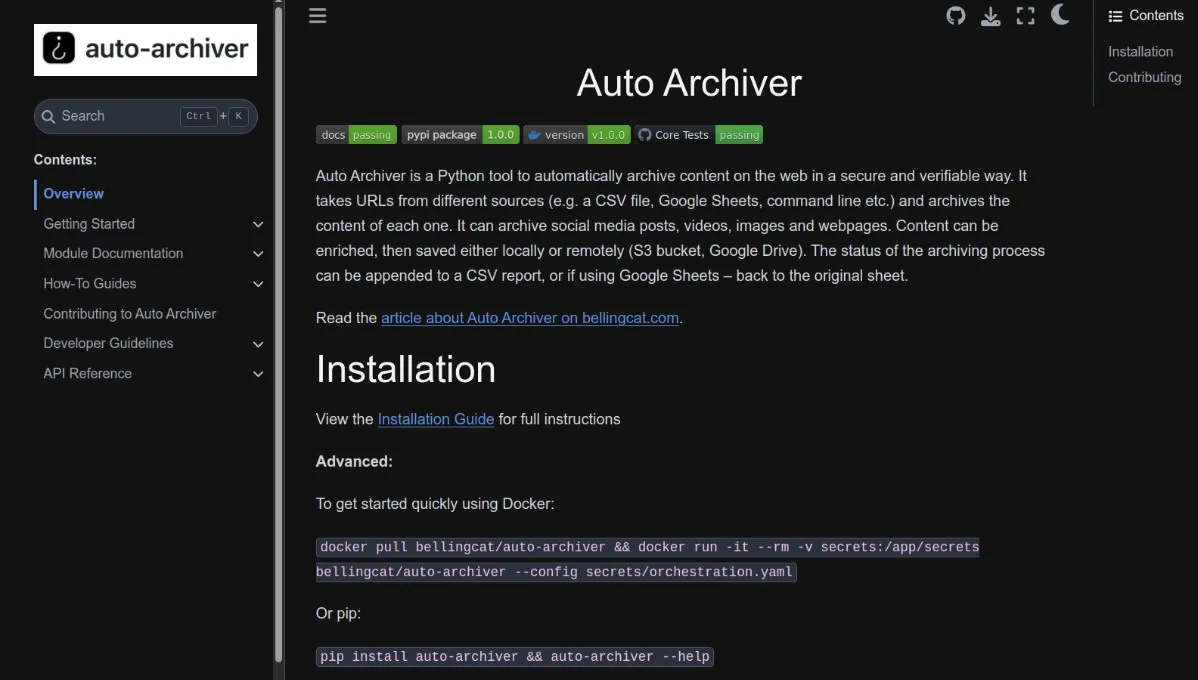Image resolution: width=1198 pixels, height=680 pixels.
Task: Toggle the sidebar hamburger menu
Action: click(318, 15)
